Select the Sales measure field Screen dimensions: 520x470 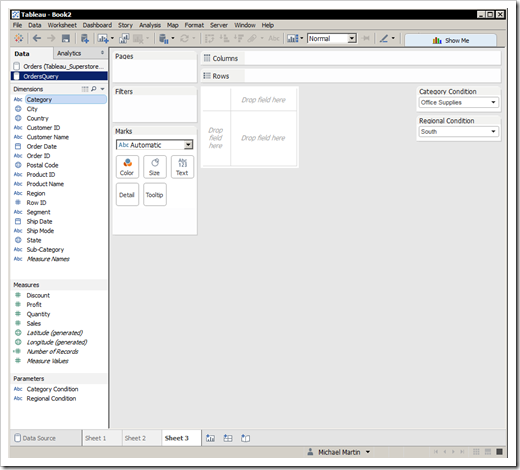tap(34, 323)
